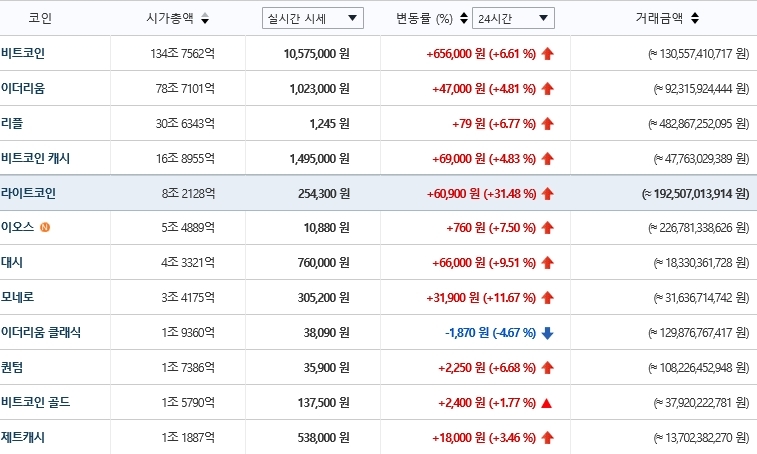Select the 538,000 원 price cell
The image size is (757, 454).
pos(324,438)
